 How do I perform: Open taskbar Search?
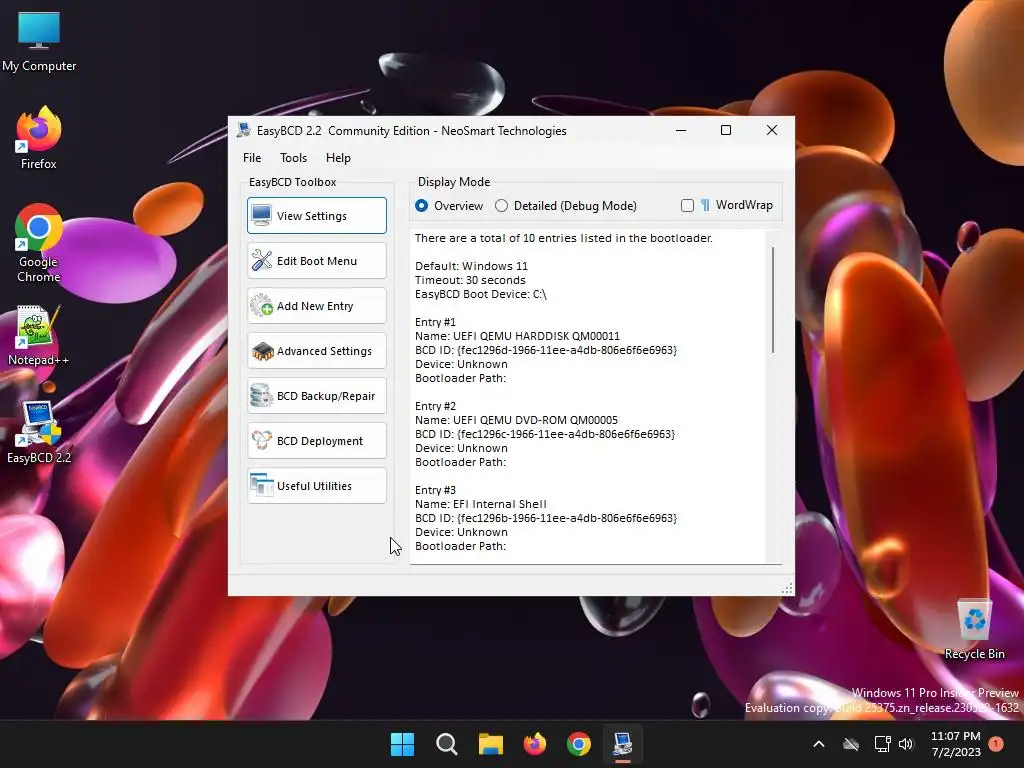tap(447, 744)
